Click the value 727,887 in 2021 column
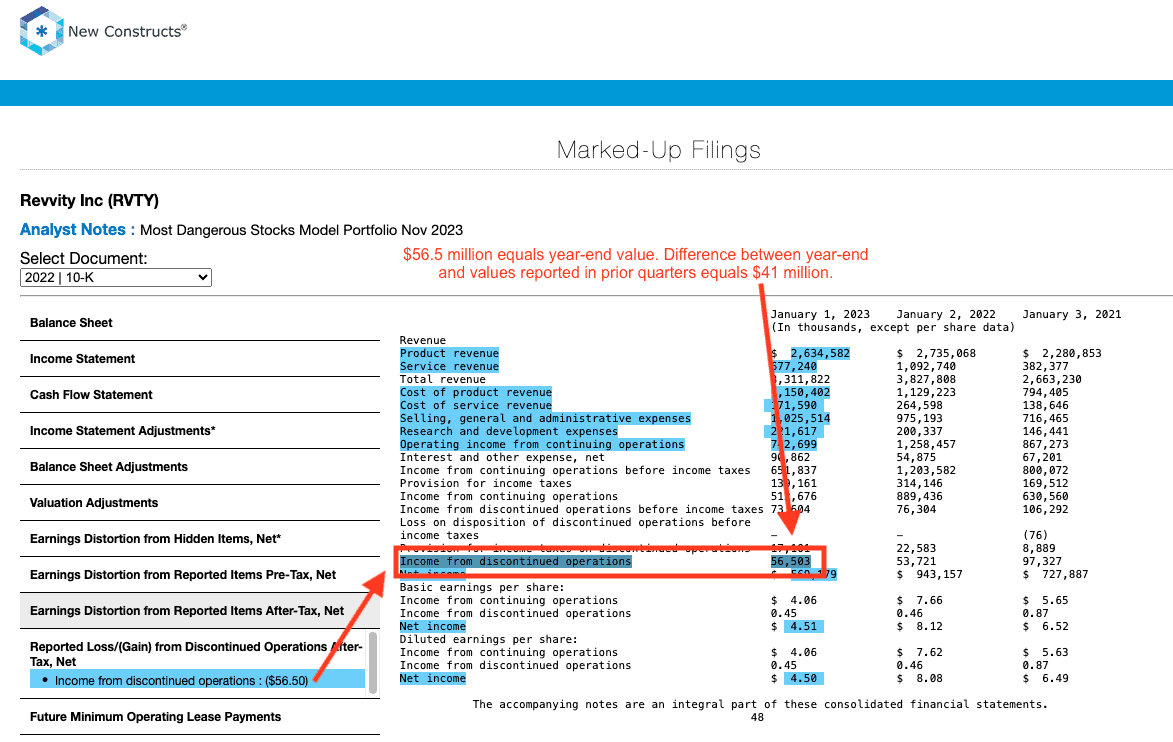 [x=1065, y=574]
